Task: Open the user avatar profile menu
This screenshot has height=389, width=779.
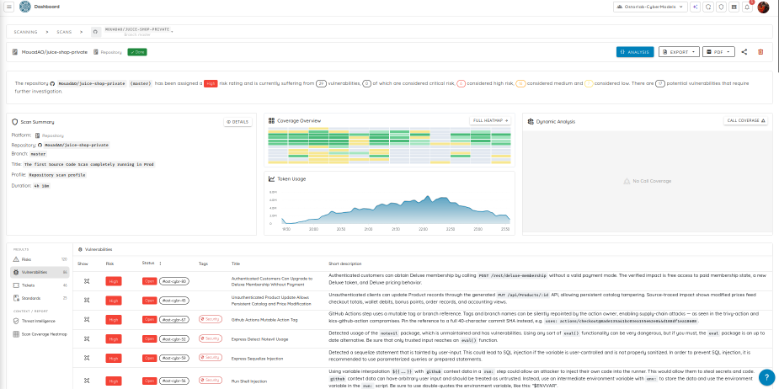Action: coord(763,7)
